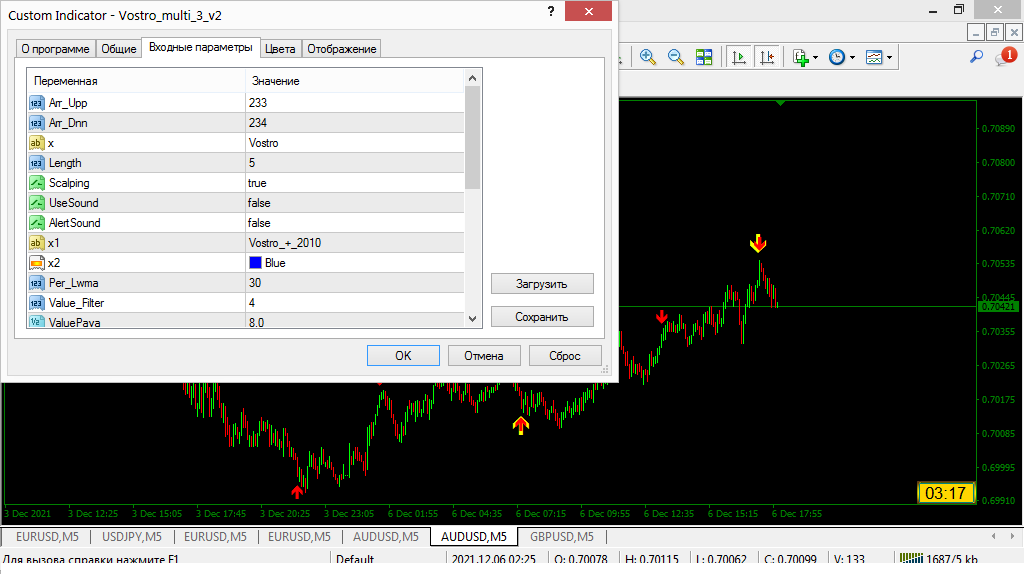Switch to the Цвета tab

pyautogui.click(x=280, y=49)
